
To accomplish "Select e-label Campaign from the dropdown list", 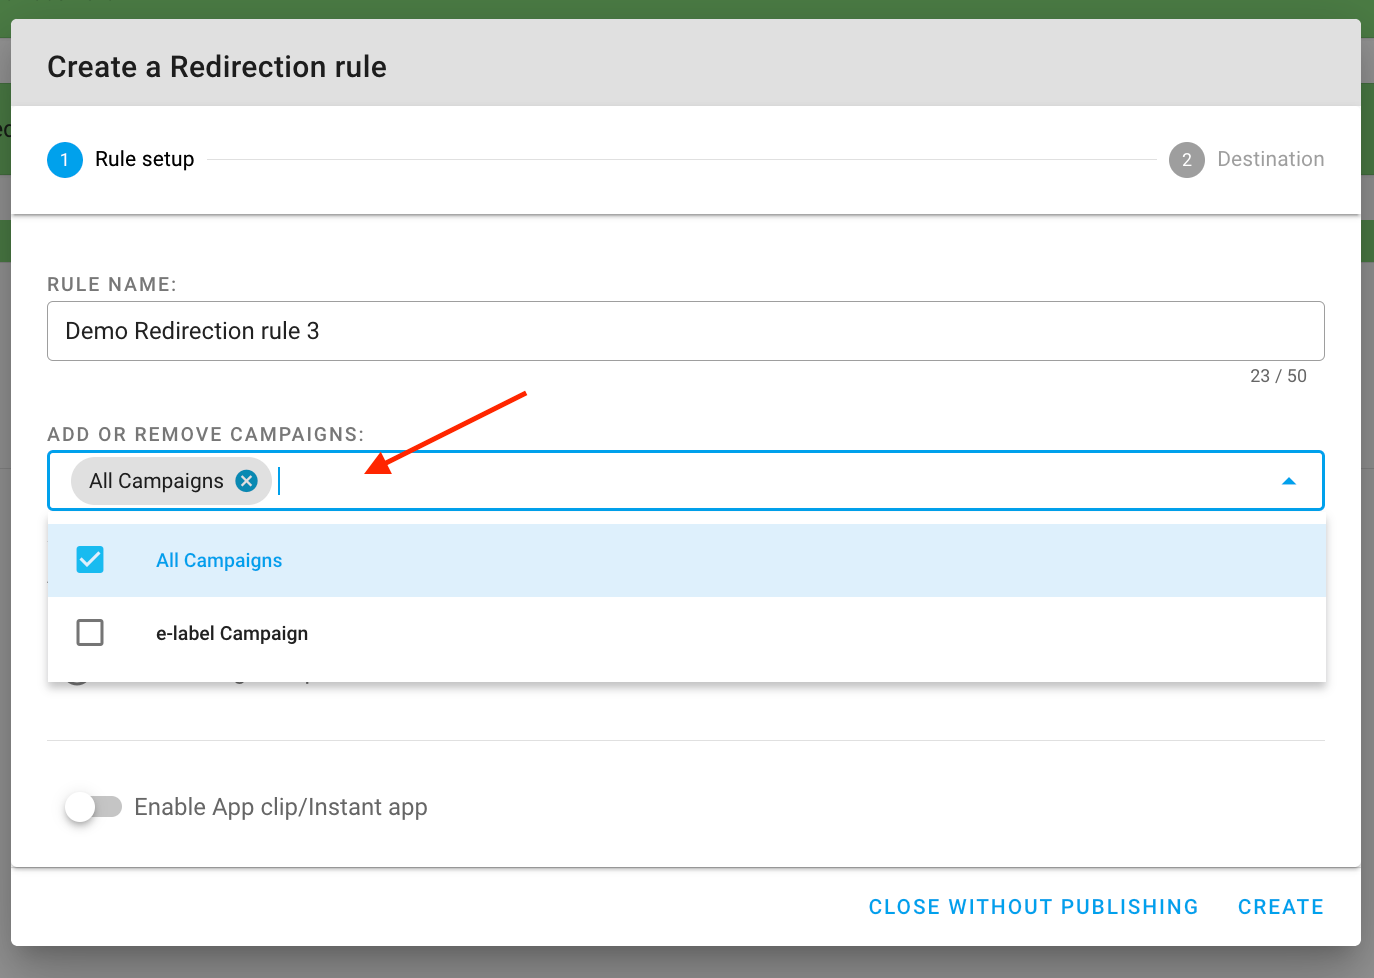I will pyautogui.click(x=232, y=632).
